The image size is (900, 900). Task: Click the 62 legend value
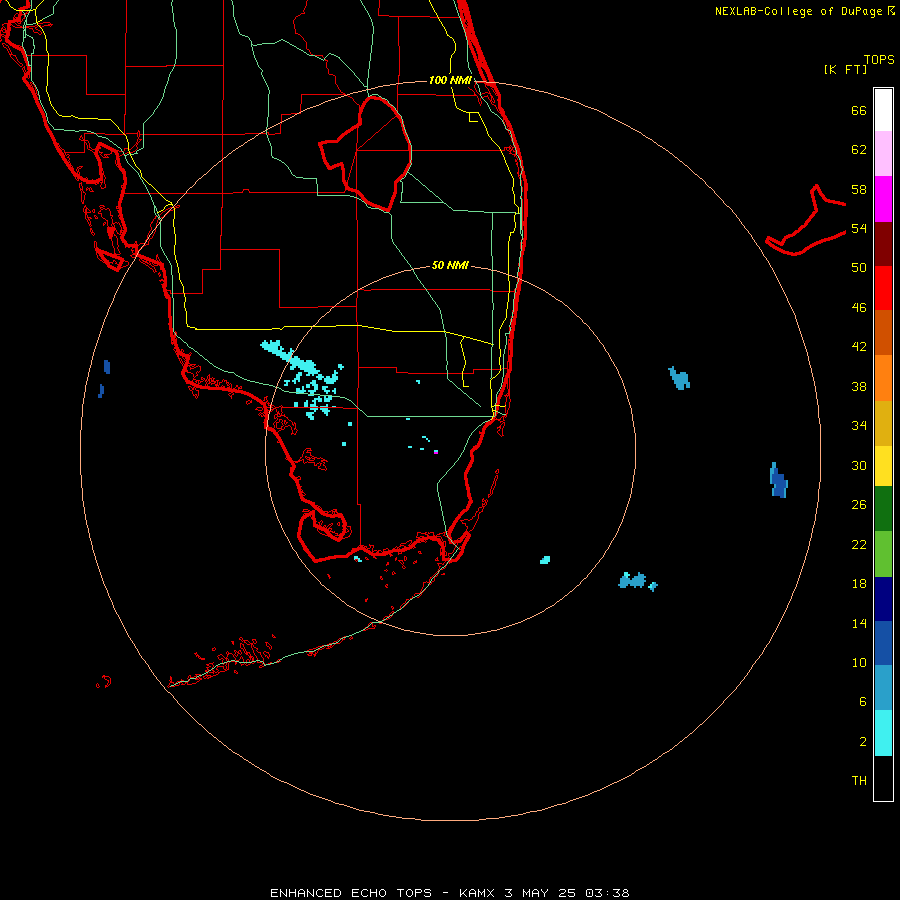click(x=859, y=150)
